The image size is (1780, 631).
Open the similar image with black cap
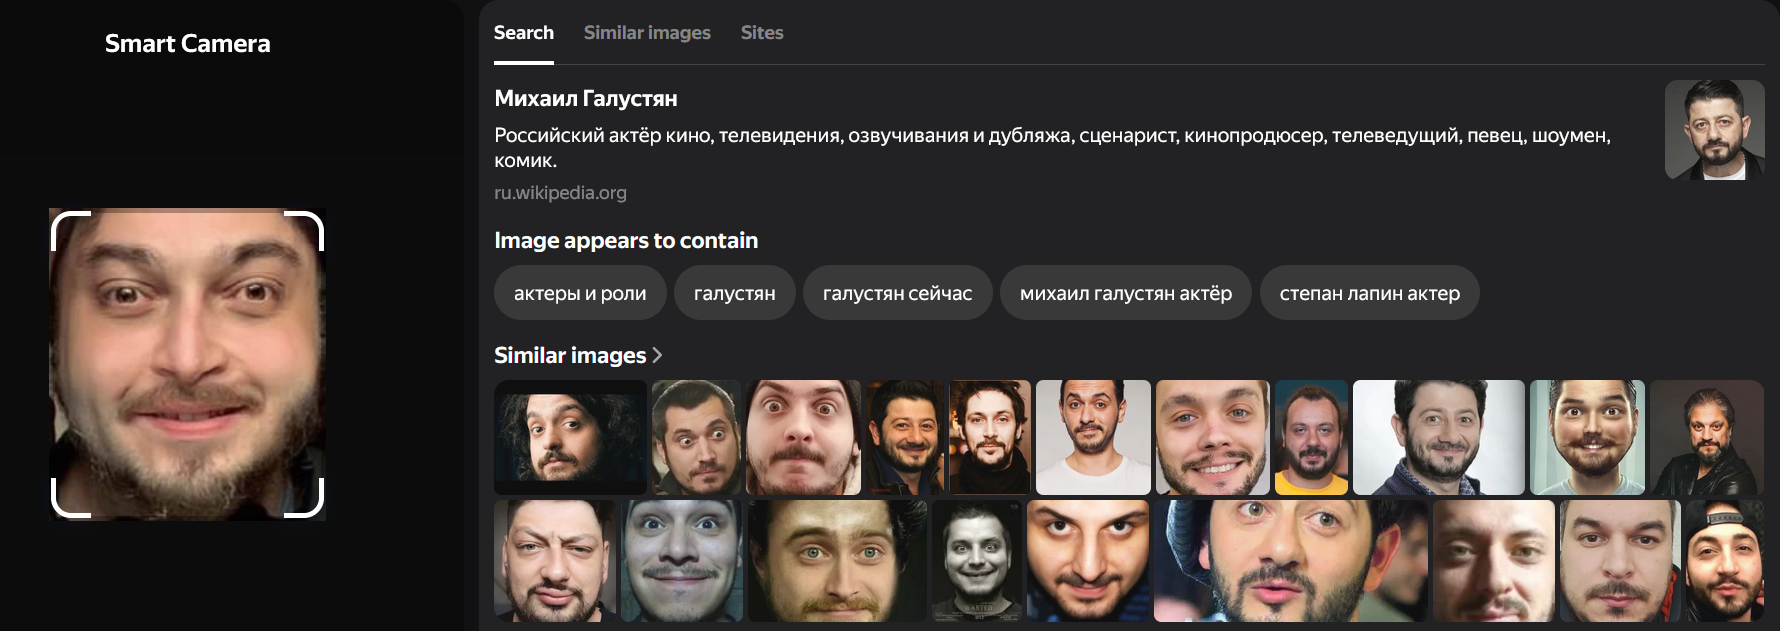1724,561
